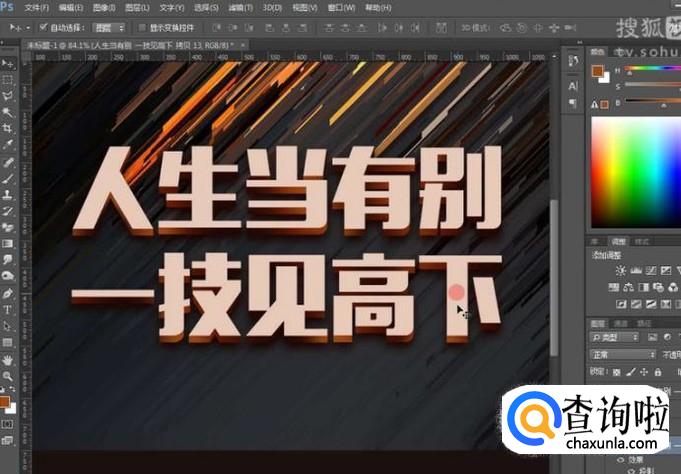Select the Healing Brush tool

7,162
